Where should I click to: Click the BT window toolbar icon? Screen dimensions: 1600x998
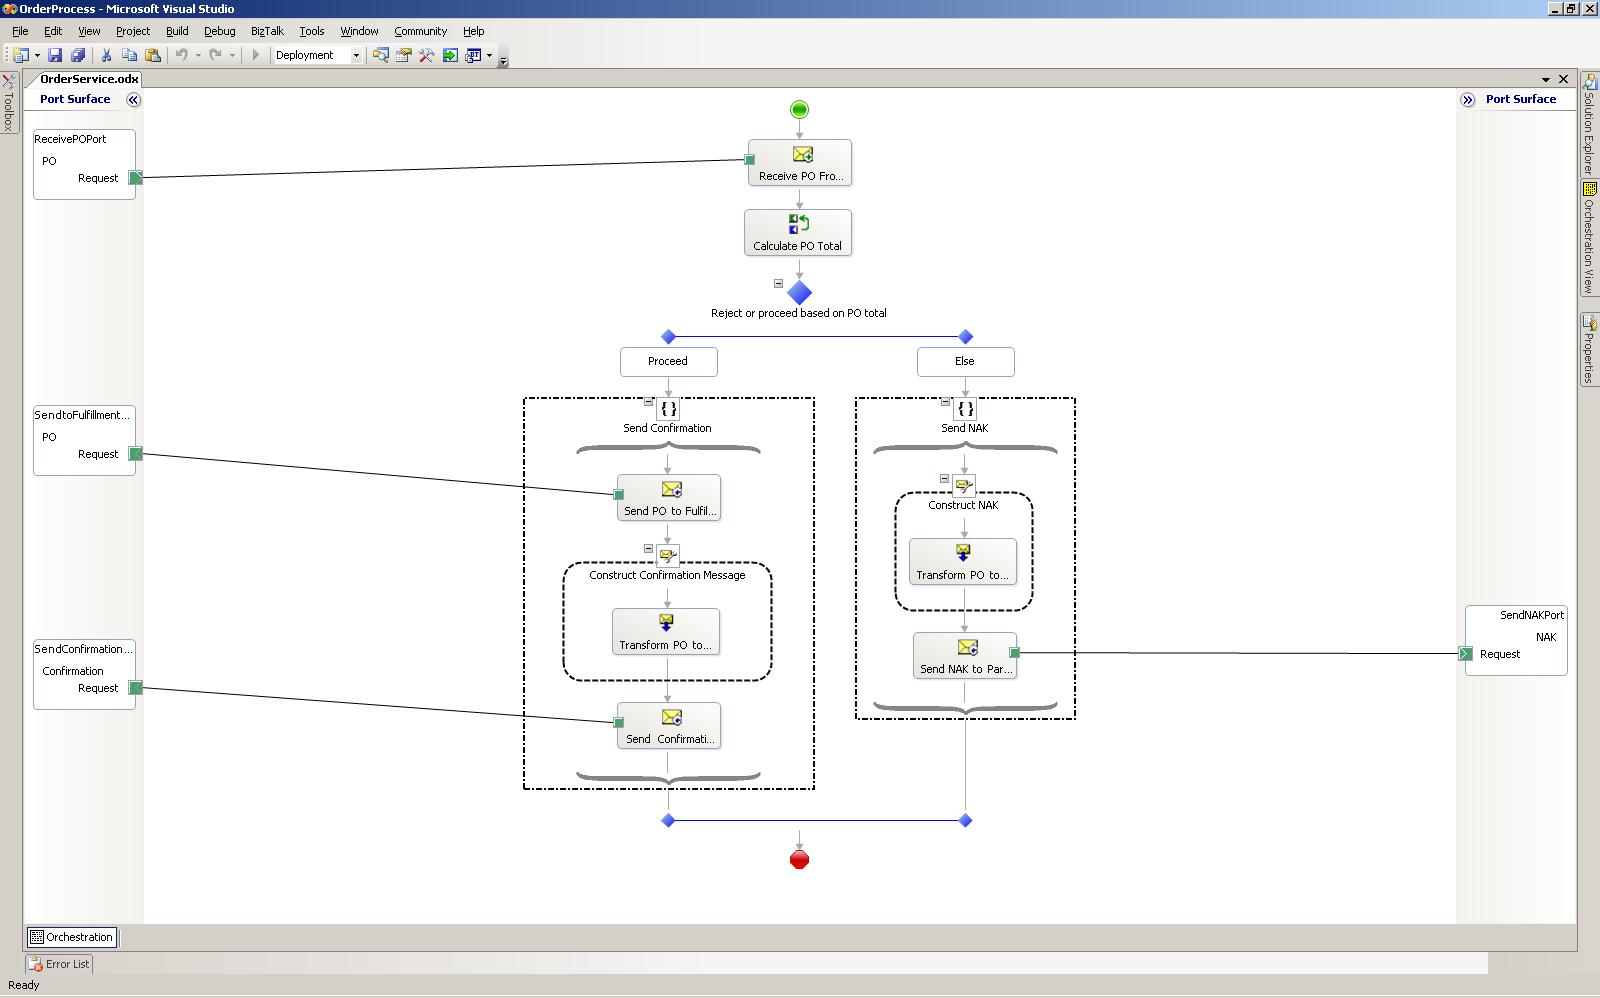tap(473, 55)
